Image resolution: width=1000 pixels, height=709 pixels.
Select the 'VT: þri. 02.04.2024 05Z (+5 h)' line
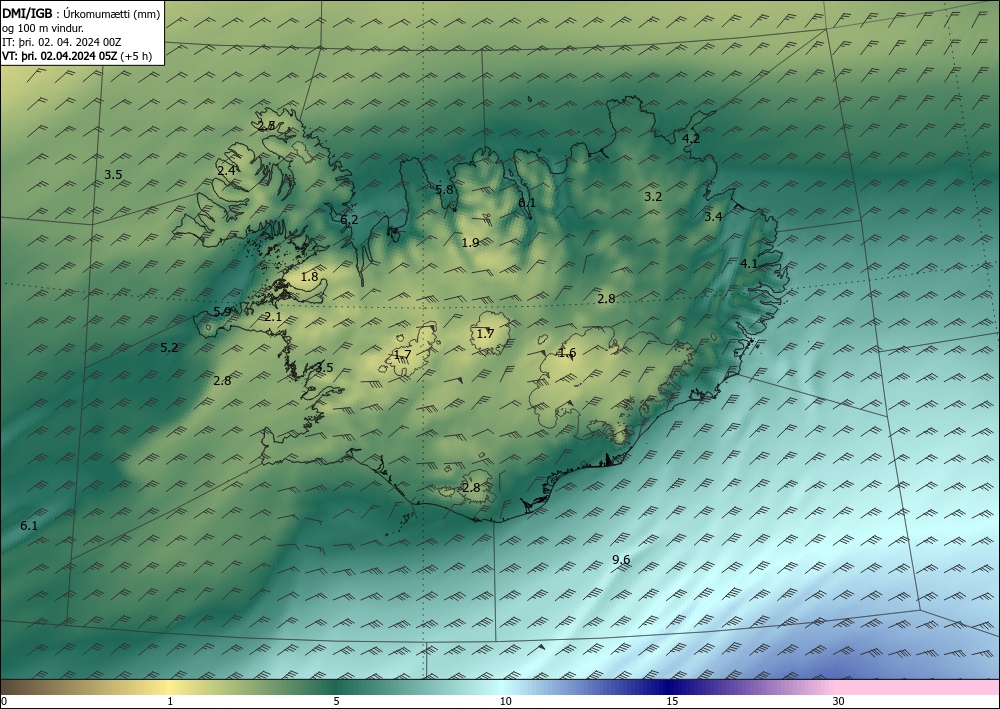coord(77,56)
